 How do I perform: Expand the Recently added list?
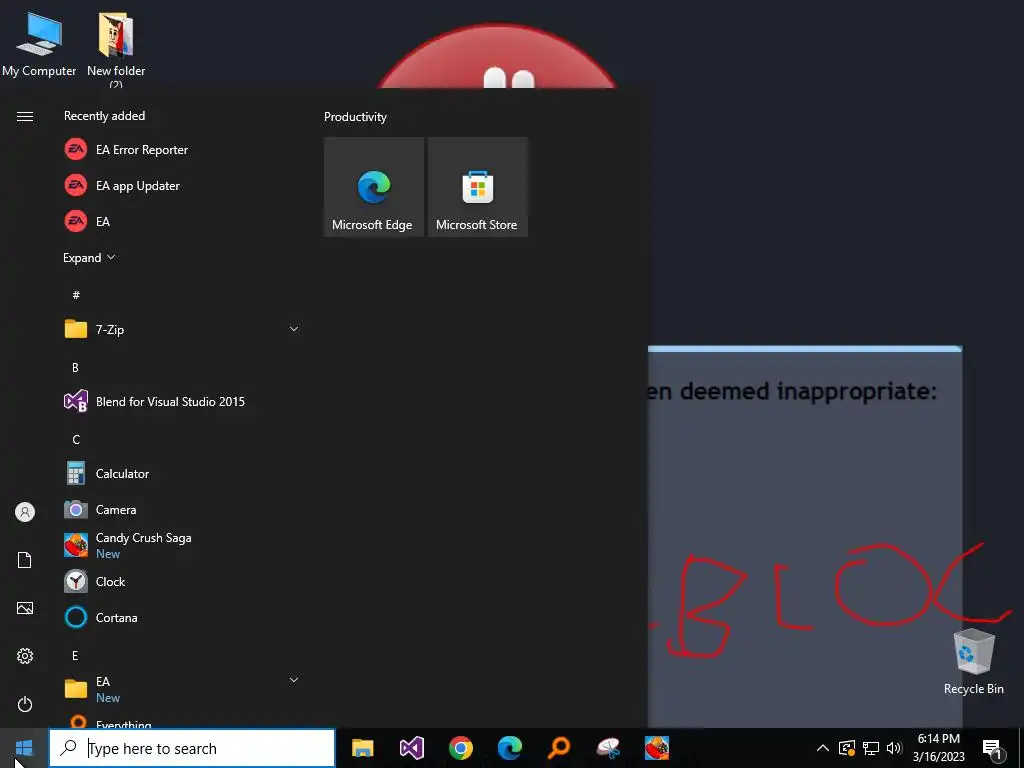(x=89, y=257)
